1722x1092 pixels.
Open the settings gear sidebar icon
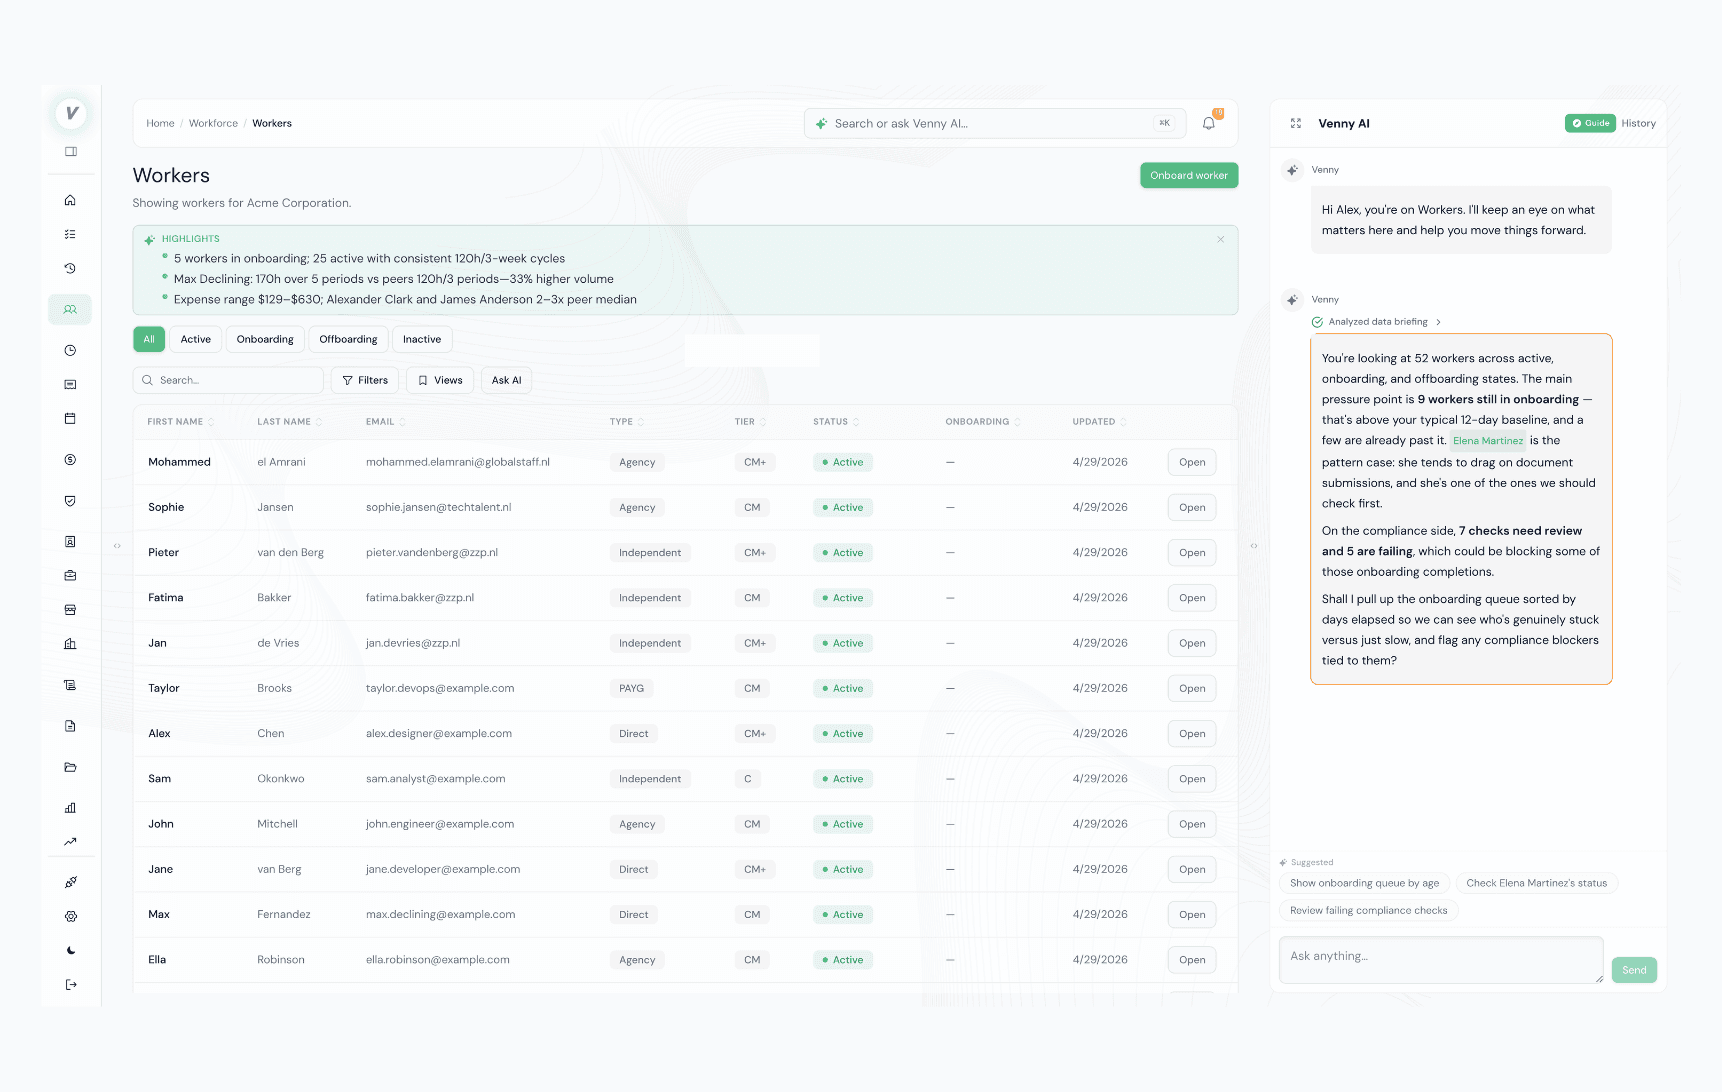pyautogui.click(x=70, y=916)
